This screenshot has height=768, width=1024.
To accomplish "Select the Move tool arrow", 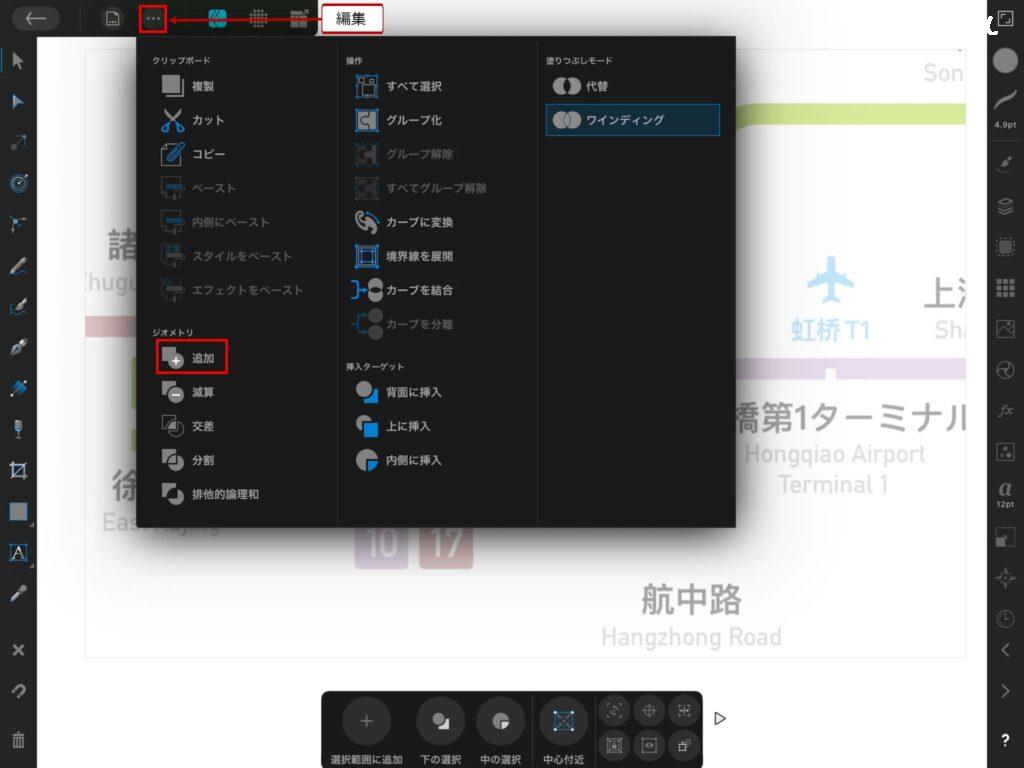I will (x=18, y=60).
